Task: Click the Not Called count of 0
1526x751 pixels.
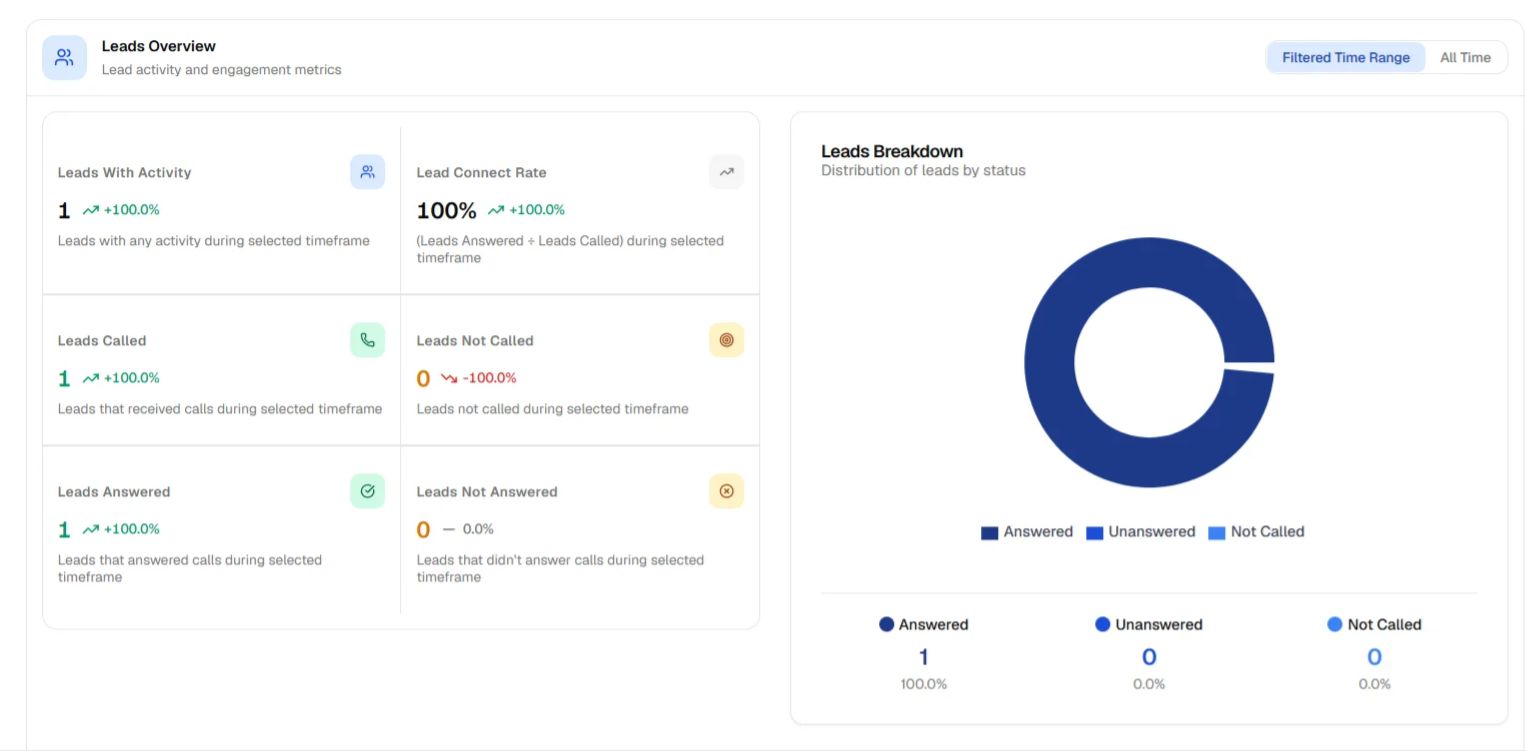Action: tap(1374, 657)
